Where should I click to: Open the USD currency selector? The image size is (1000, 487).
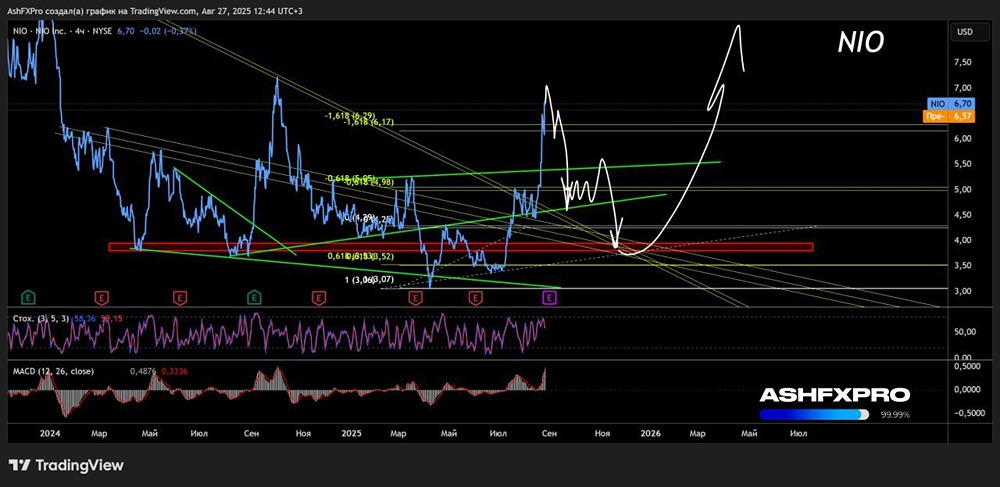[x=968, y=32]
